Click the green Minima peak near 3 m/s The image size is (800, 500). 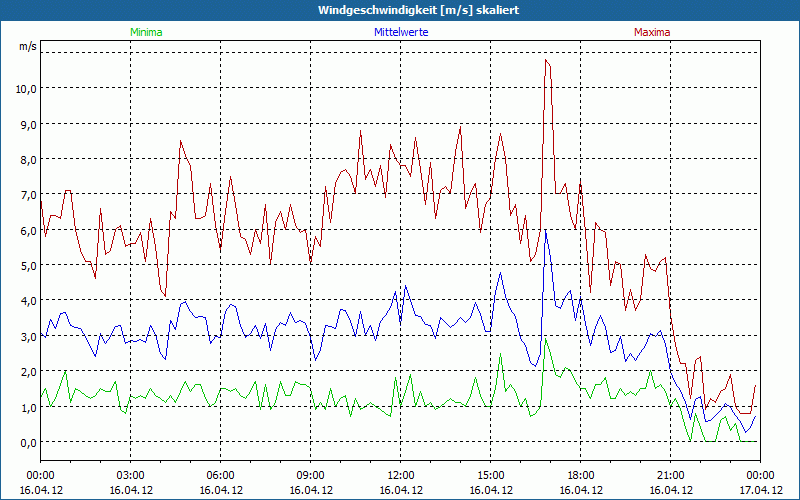pos(545,339)
